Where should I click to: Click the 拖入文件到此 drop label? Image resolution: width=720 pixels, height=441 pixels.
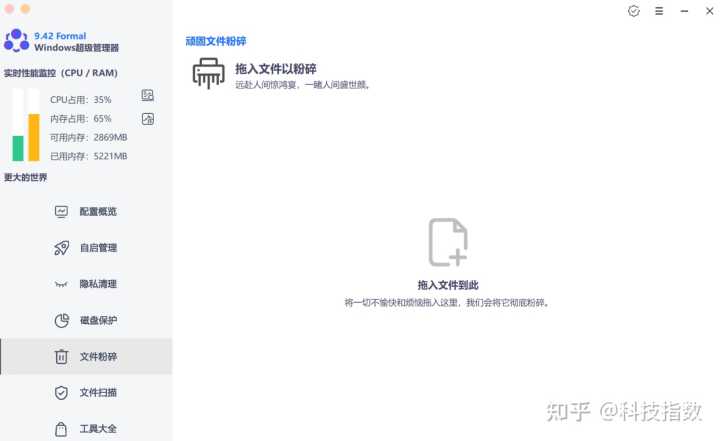click(448, 285)
